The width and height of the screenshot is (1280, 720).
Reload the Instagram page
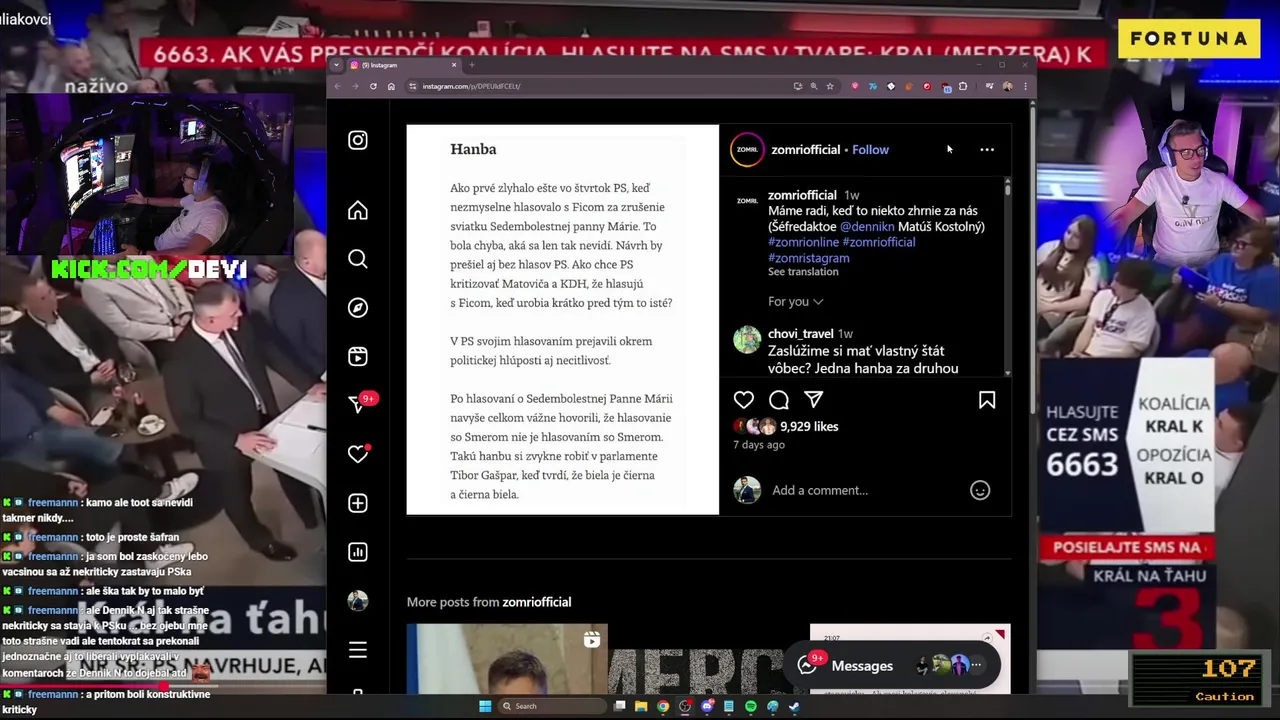(373, 86)
